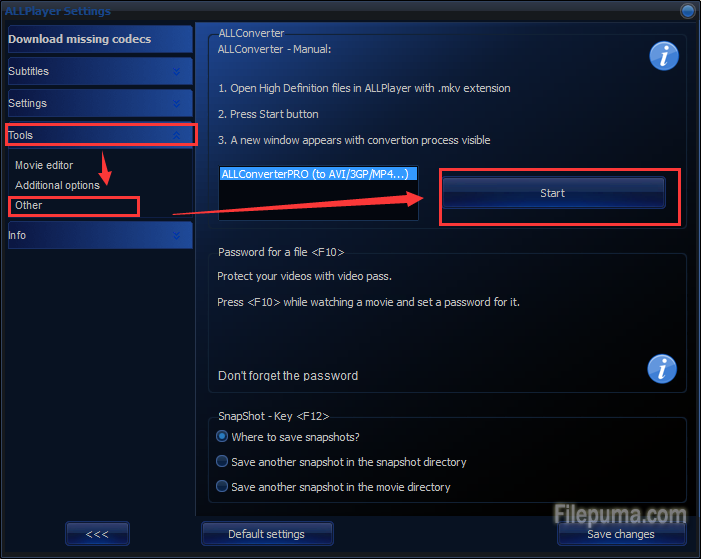701x559 pixels.
Task: Select 'Where to save snapshots?' radio button
Action: pyautogui.click(x=222, y=436)
